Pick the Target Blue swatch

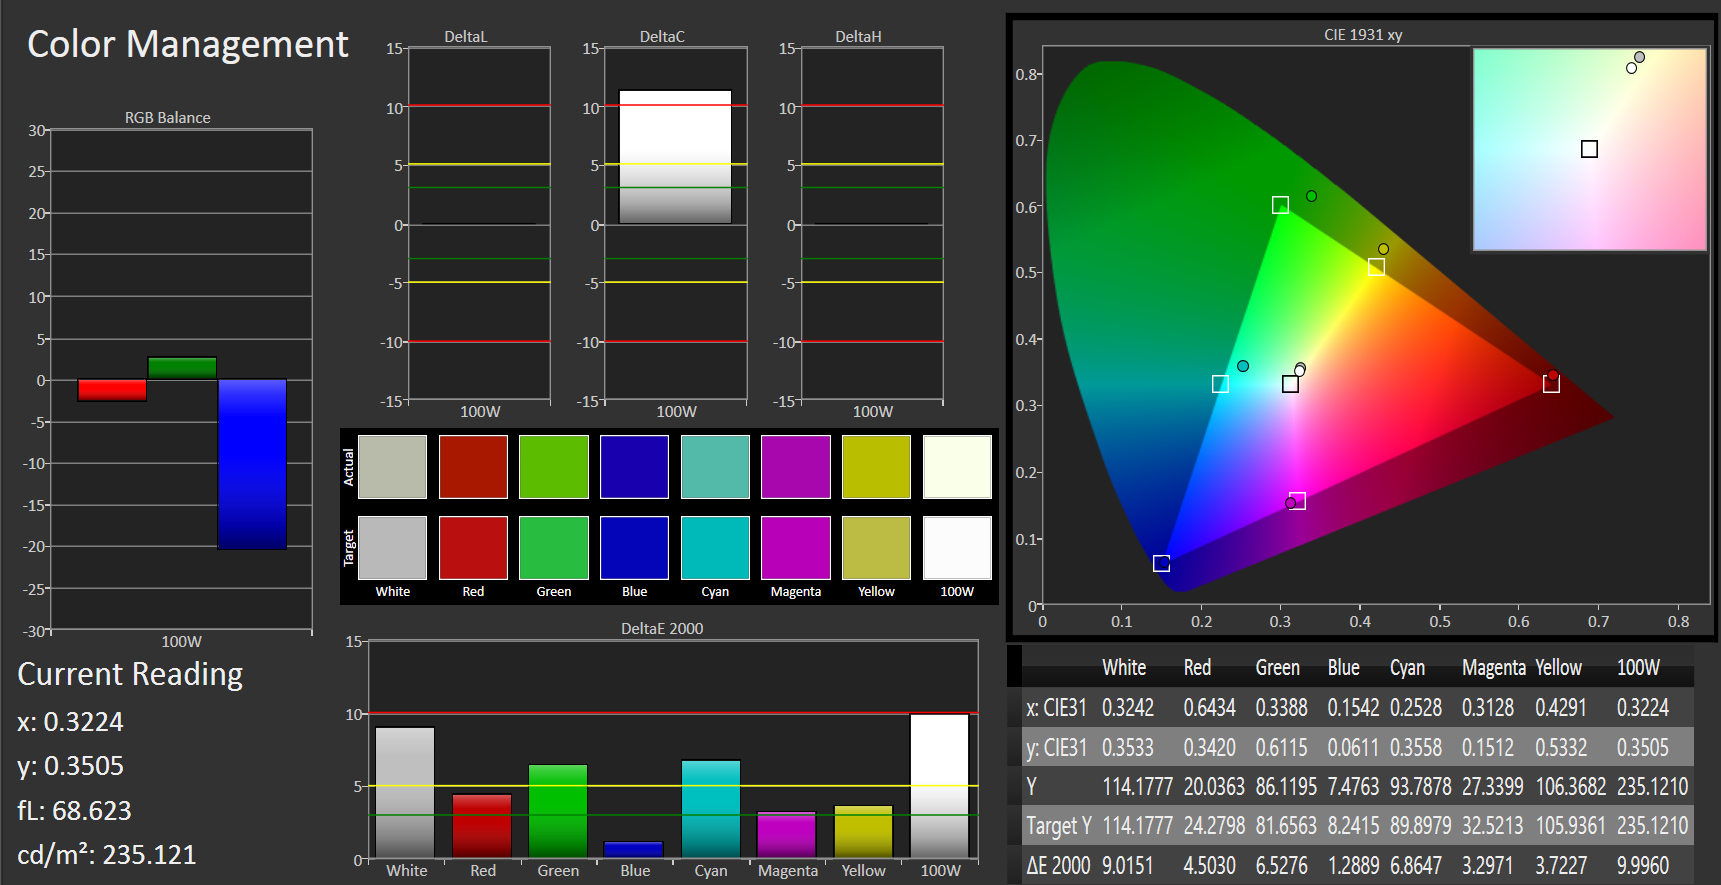634,547
